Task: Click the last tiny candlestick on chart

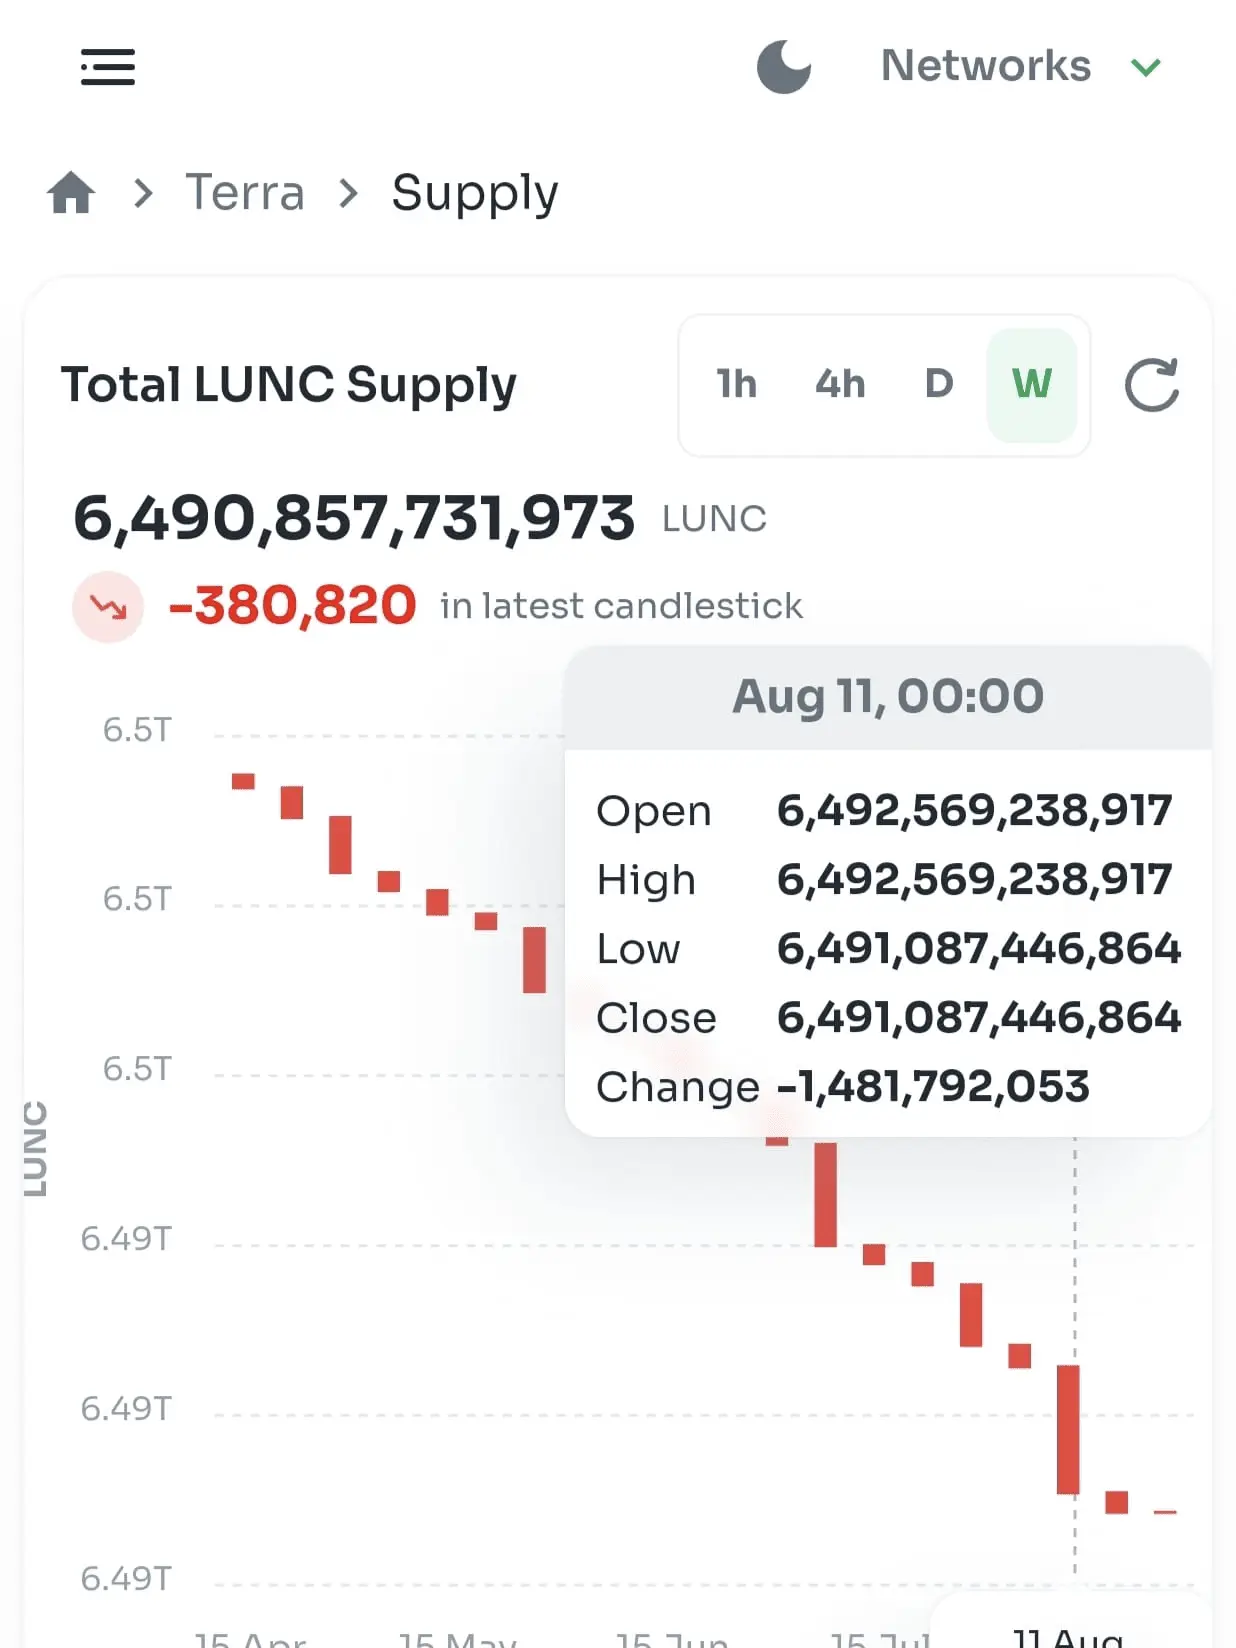Action: [x=1165, y=1512]
